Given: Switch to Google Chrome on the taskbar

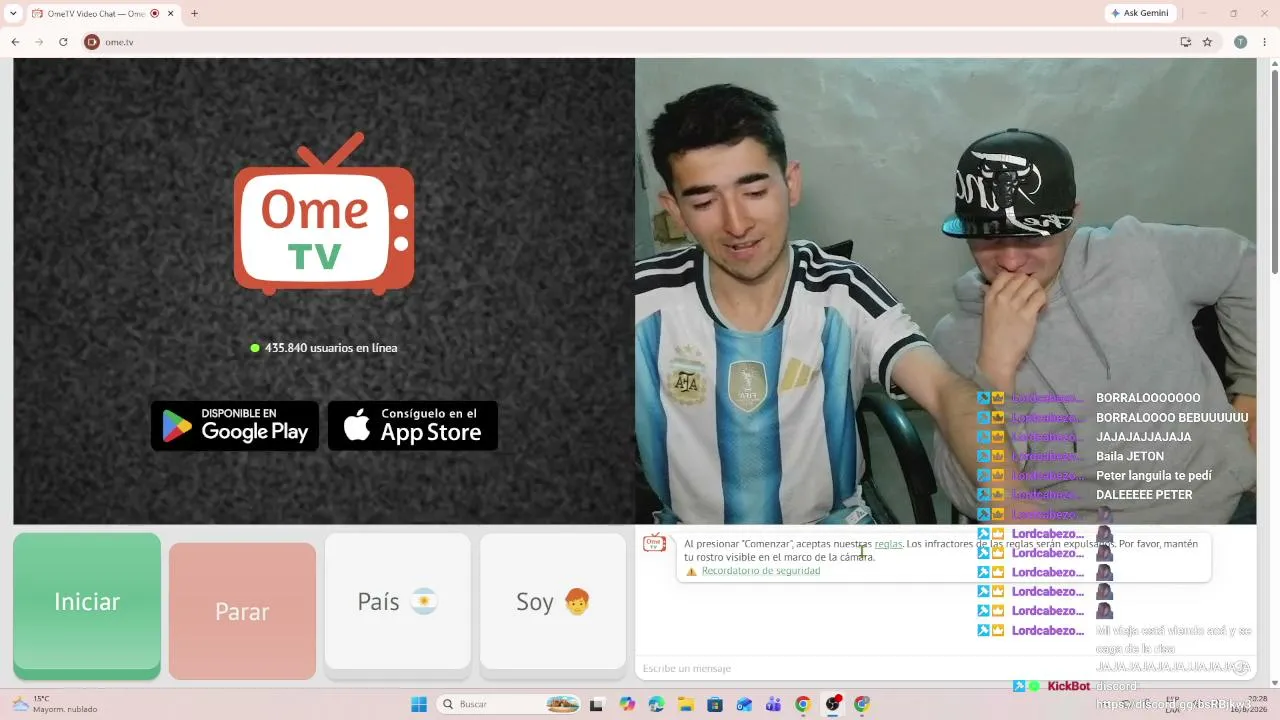Looking at the screenshot, I should 803,704.
